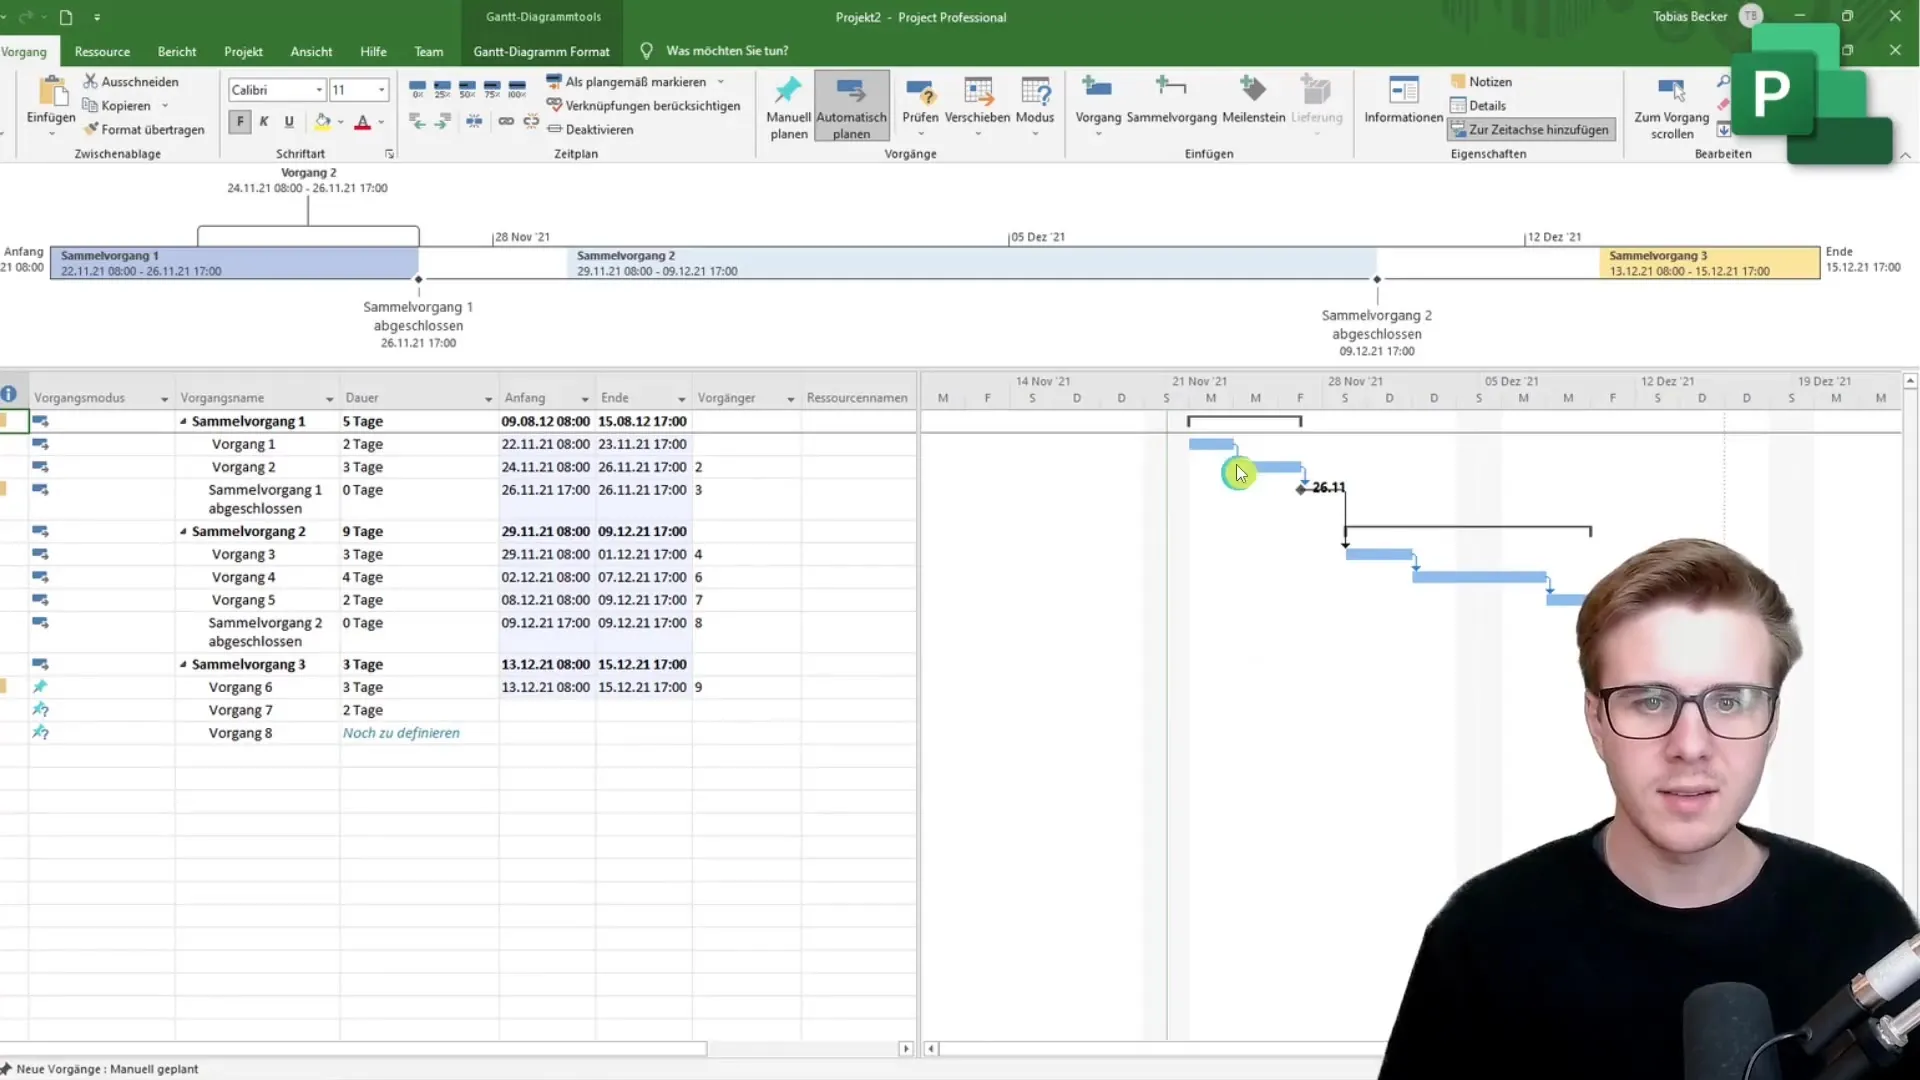Screen dimensions: 1920x1080
Task: Open the Hilfe tab
Action: coord(373,51)
